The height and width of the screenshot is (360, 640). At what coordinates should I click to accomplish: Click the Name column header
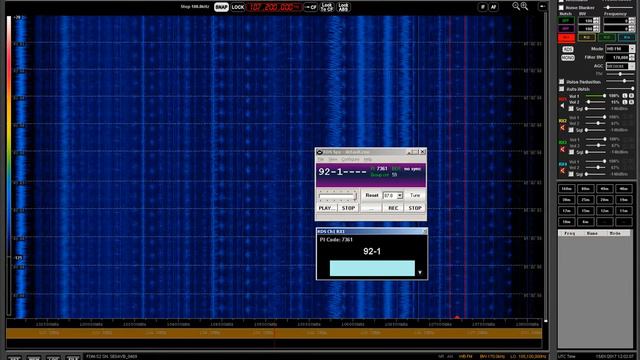point(592,233)
